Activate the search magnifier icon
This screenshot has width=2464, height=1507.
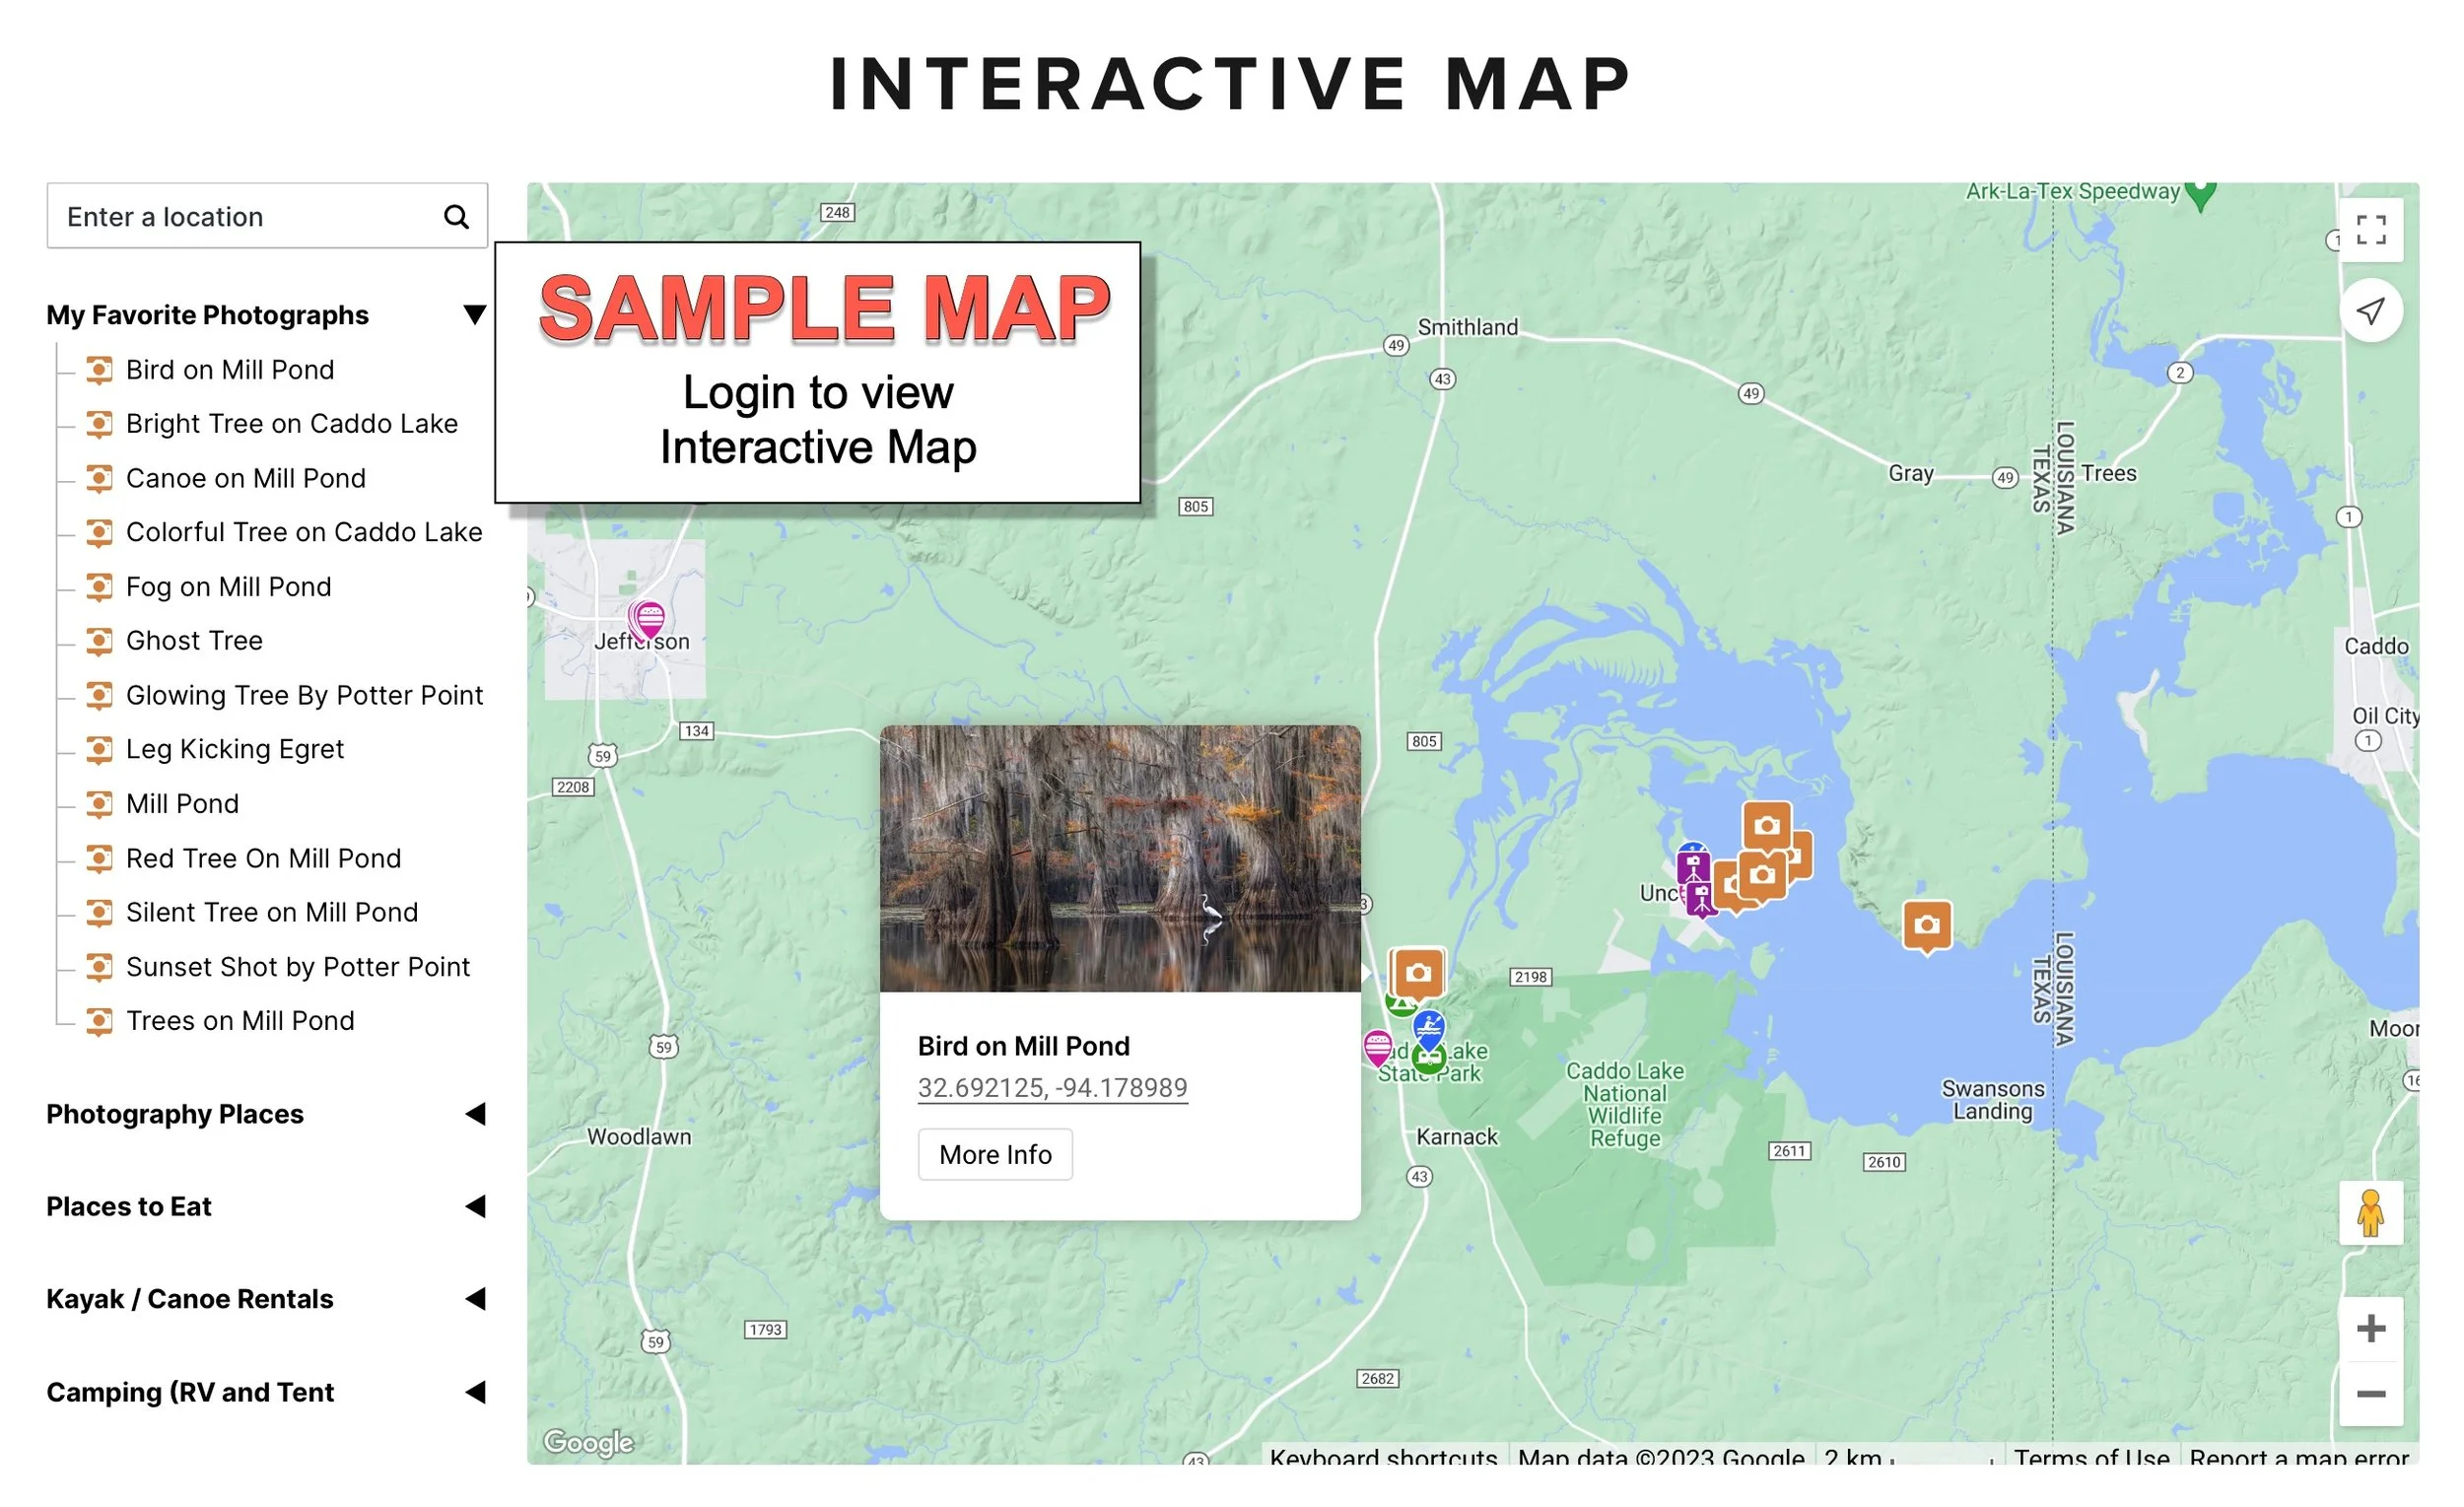456,216
